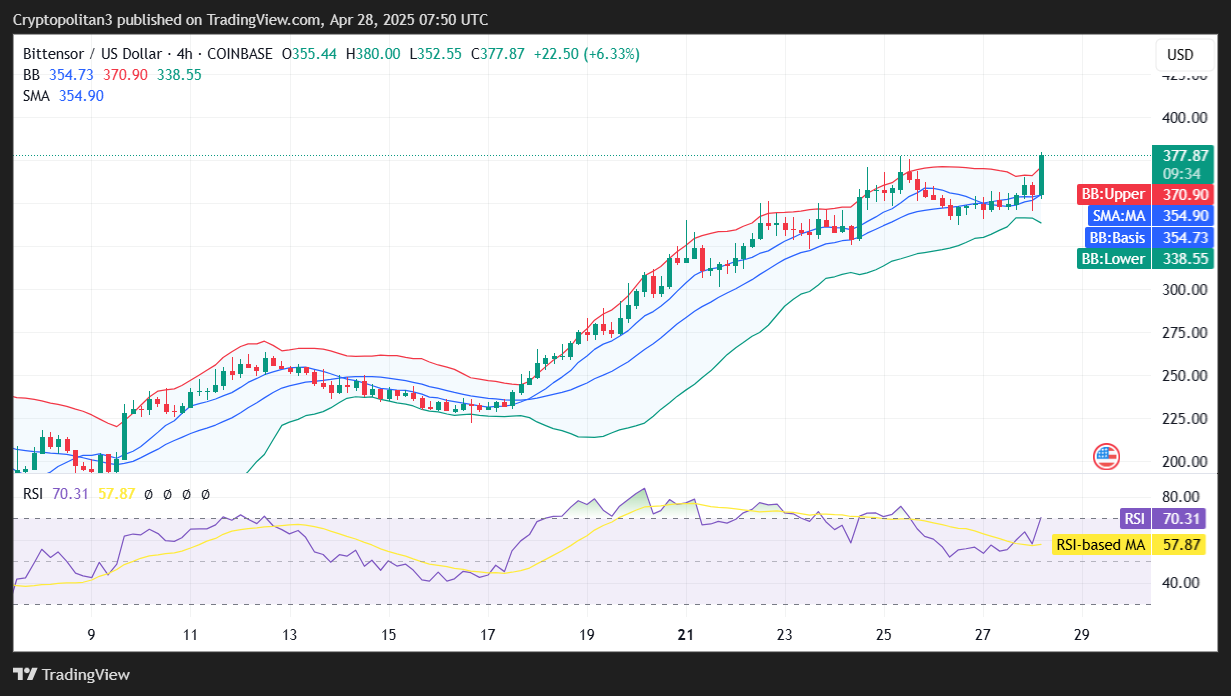This screenshot has width=1231, height=696.
Task: Select the SMA indicator legend
Action: (36, 96)
